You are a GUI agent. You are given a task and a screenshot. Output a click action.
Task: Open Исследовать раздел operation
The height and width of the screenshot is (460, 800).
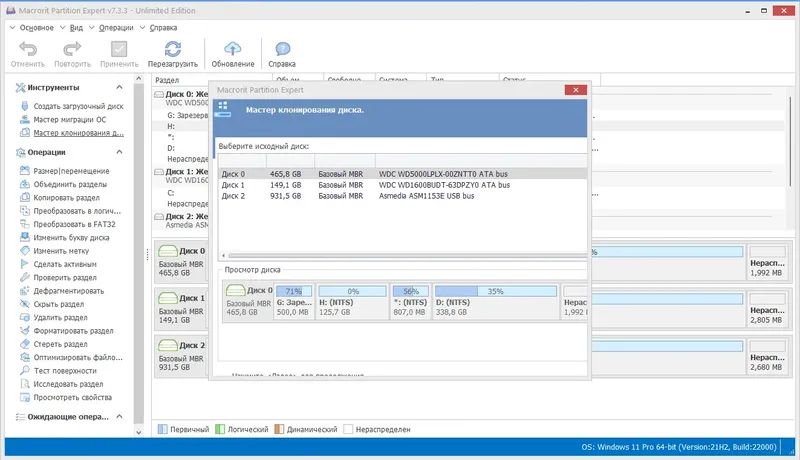[68, 384]
